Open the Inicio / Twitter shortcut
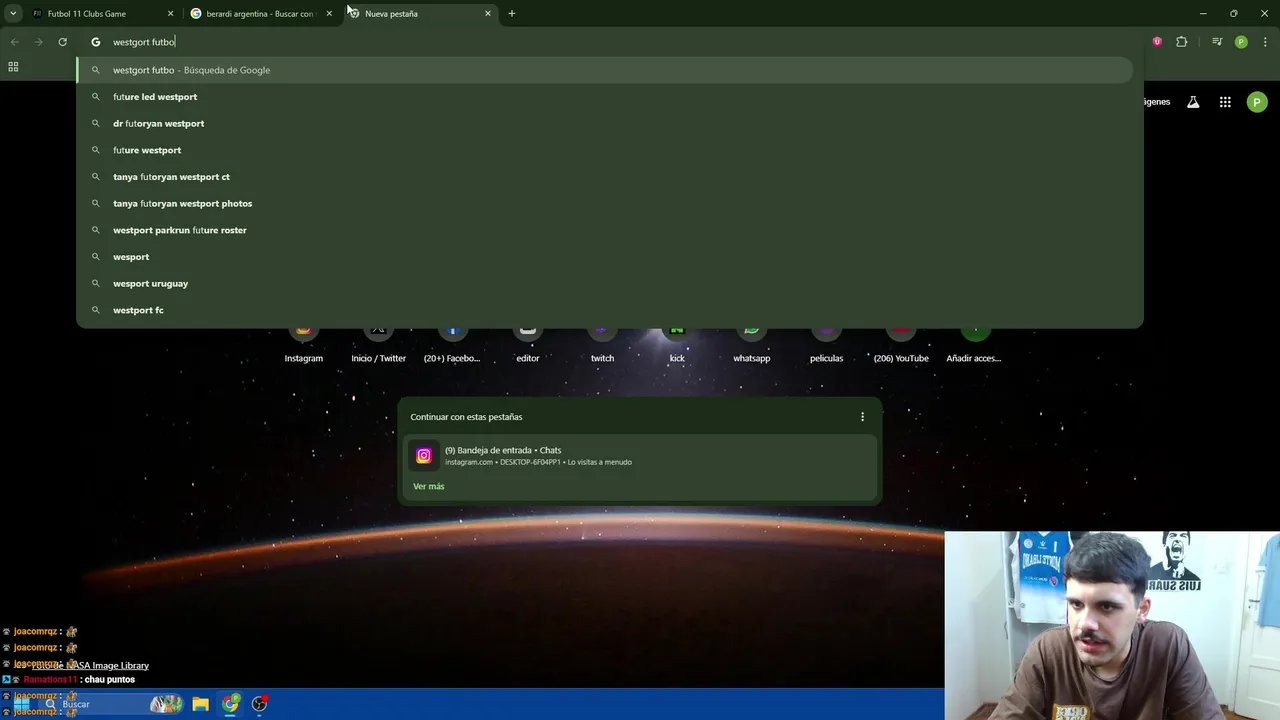 (x=378, y=345)
